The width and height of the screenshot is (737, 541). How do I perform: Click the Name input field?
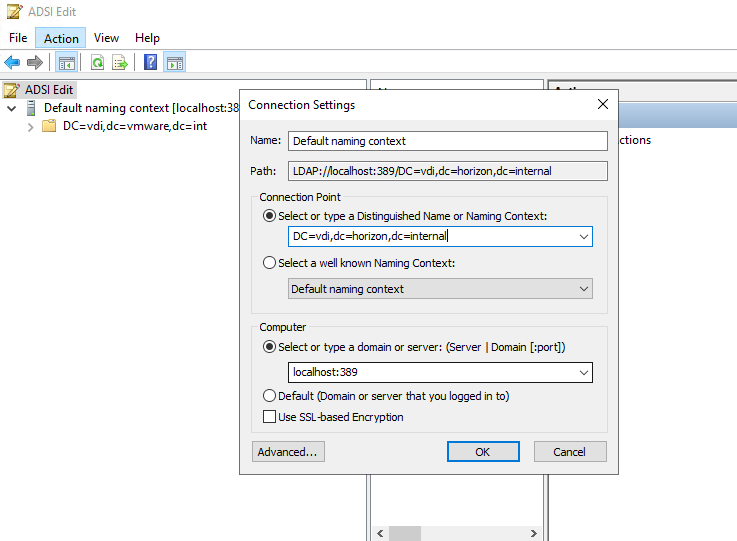coord(447,141)
